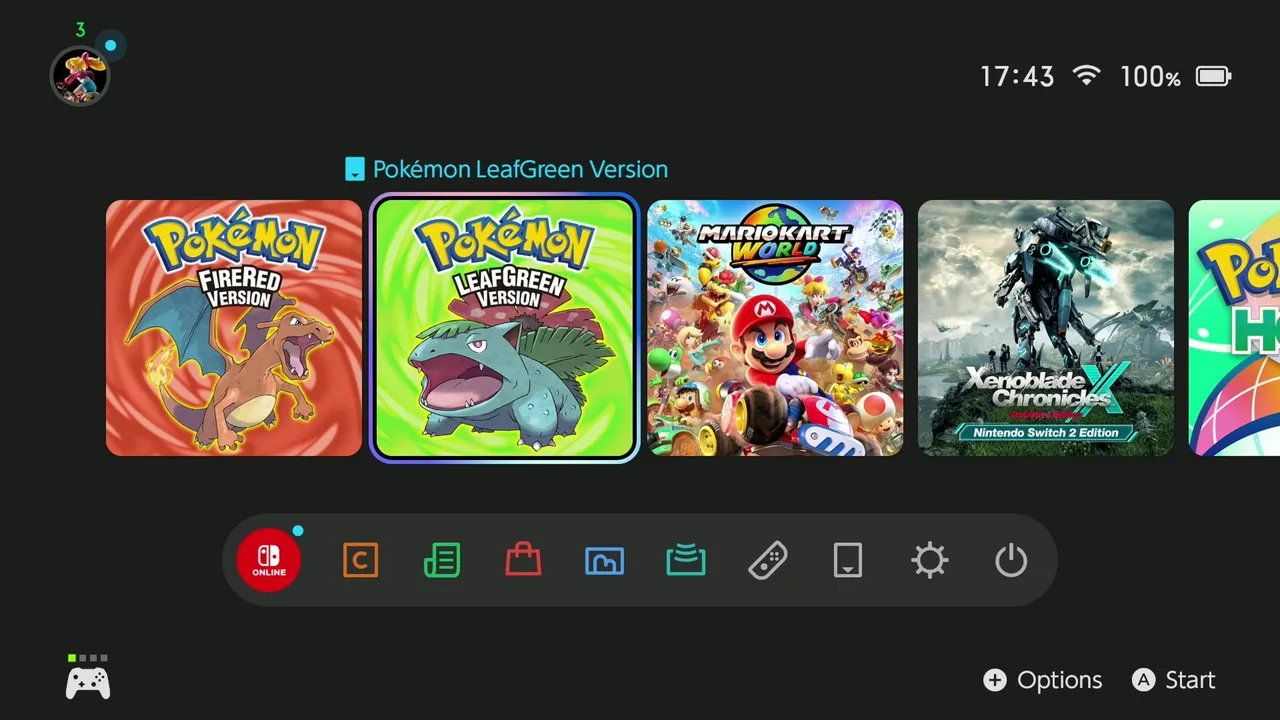
Task: Click the 100% battery percentage
Action: point(1150,76)
